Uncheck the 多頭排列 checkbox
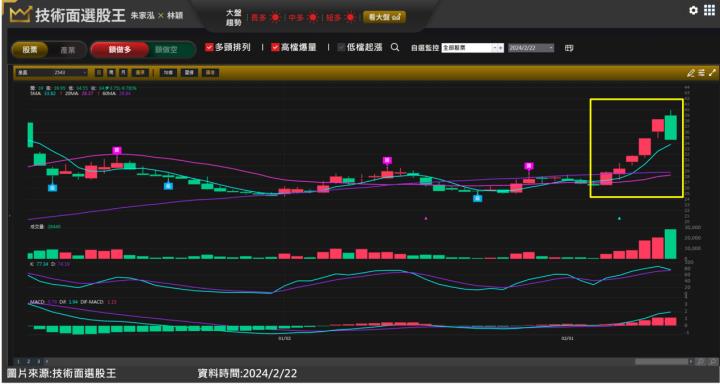This screenshot has width=720, height=386. click(209, 47)
